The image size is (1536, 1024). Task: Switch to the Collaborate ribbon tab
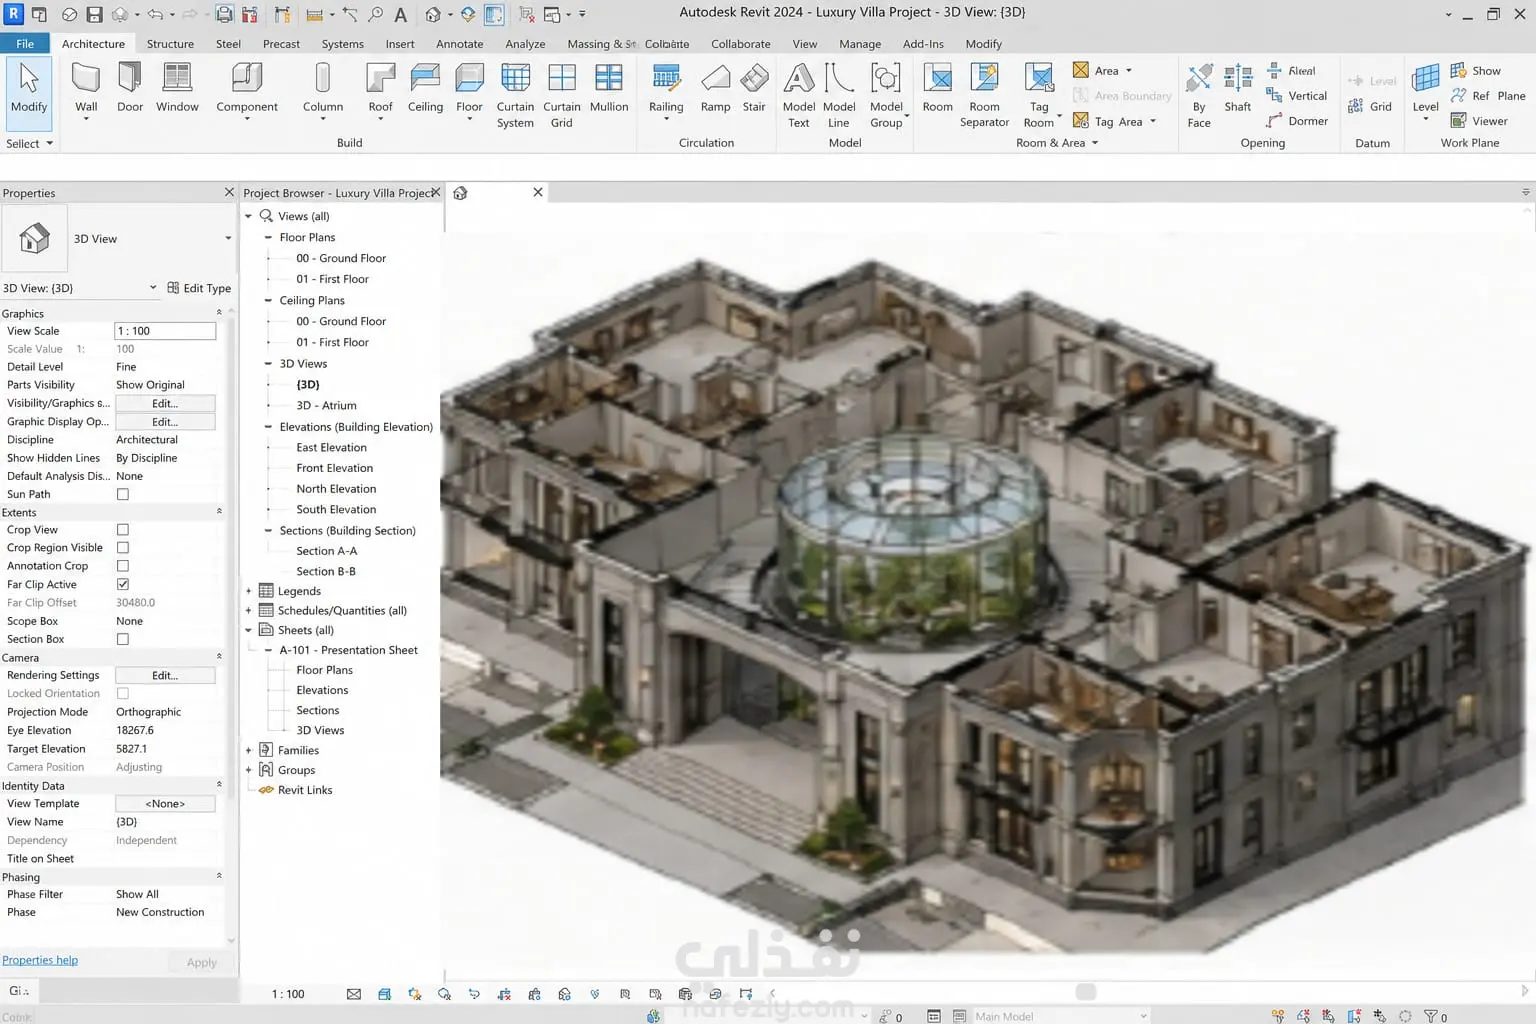click(740, 44)
